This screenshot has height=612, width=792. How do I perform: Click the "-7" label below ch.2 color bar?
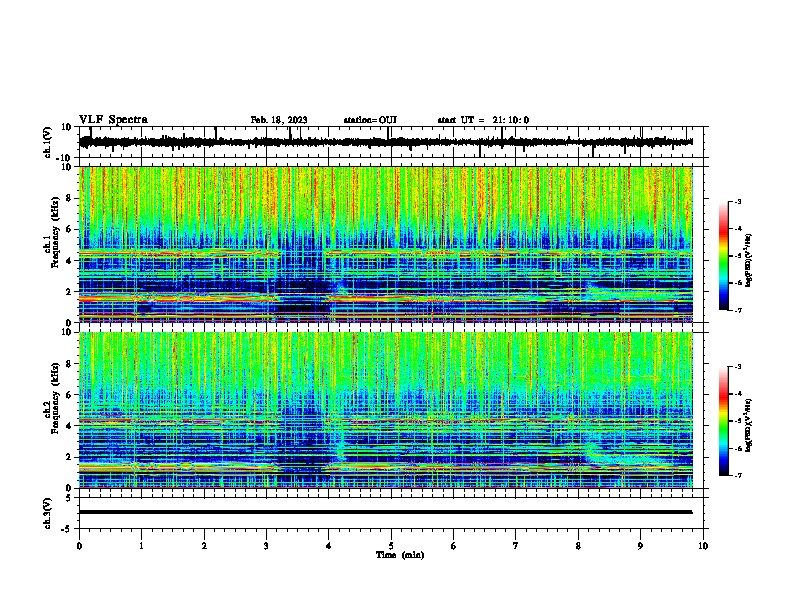738,476
